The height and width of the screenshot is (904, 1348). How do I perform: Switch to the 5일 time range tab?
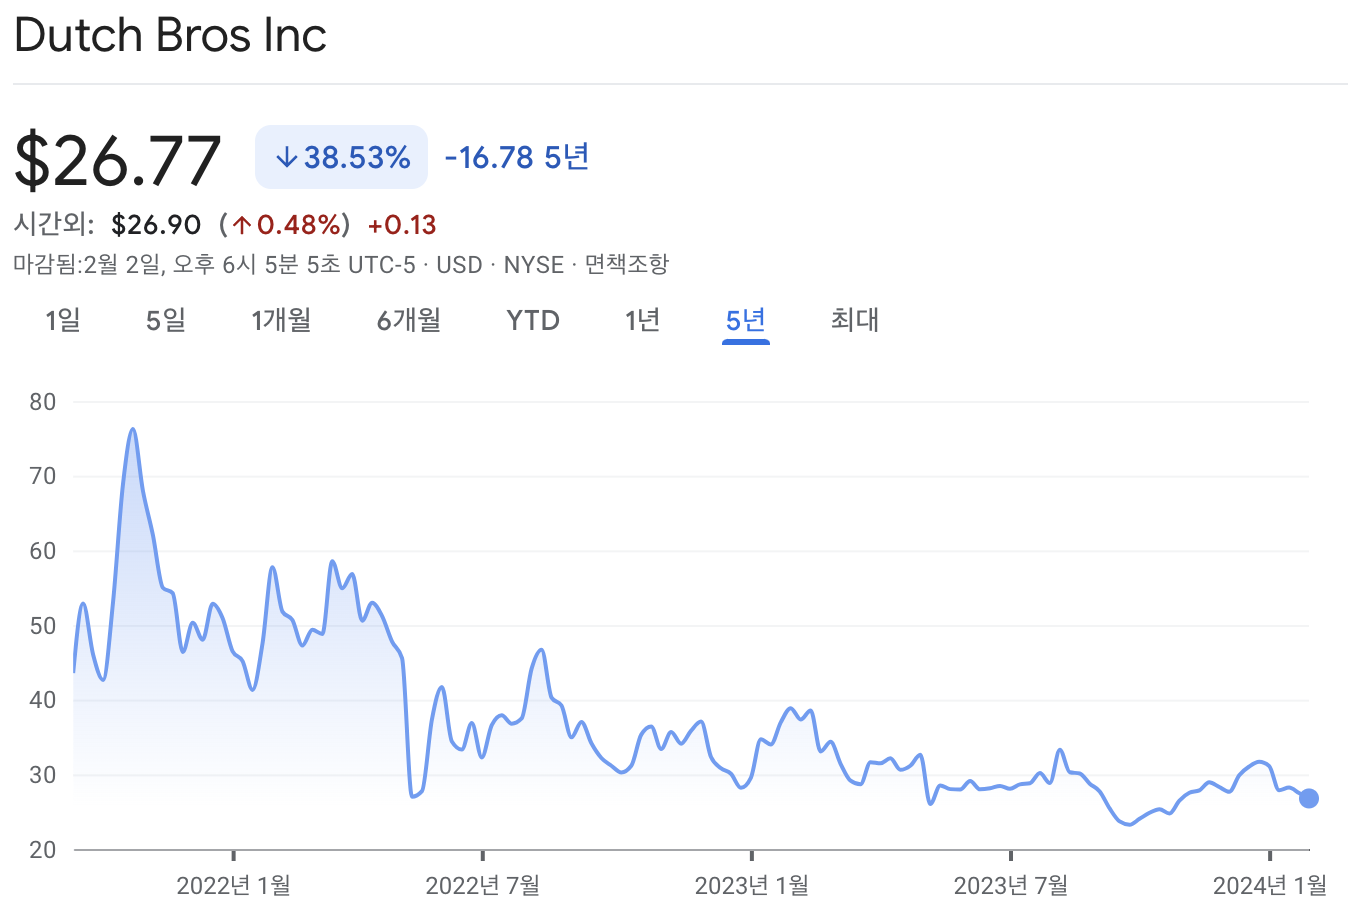tap(164, 320)
